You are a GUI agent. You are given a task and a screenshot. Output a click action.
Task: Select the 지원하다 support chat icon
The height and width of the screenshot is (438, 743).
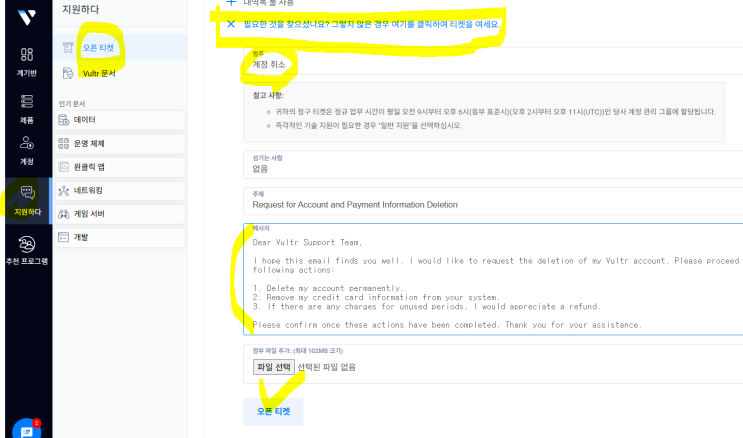click(x=27, y=192)
